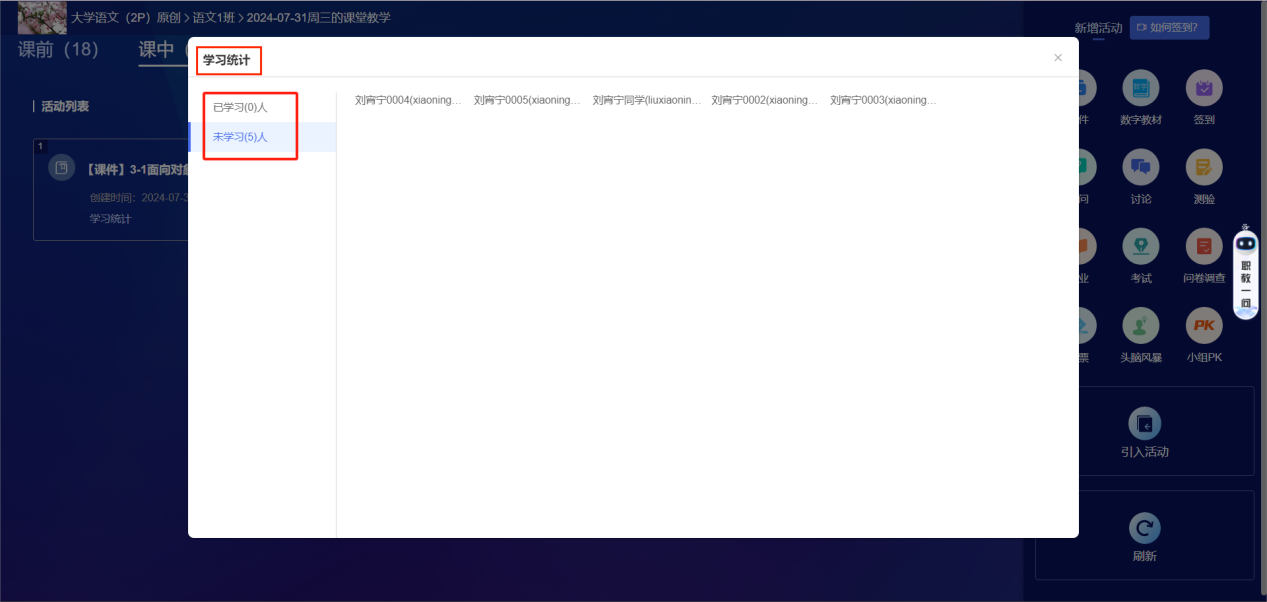Launch the 小组PK group activity
Viewport: 1267px width, 602px height.
[x=1203, y=326]
